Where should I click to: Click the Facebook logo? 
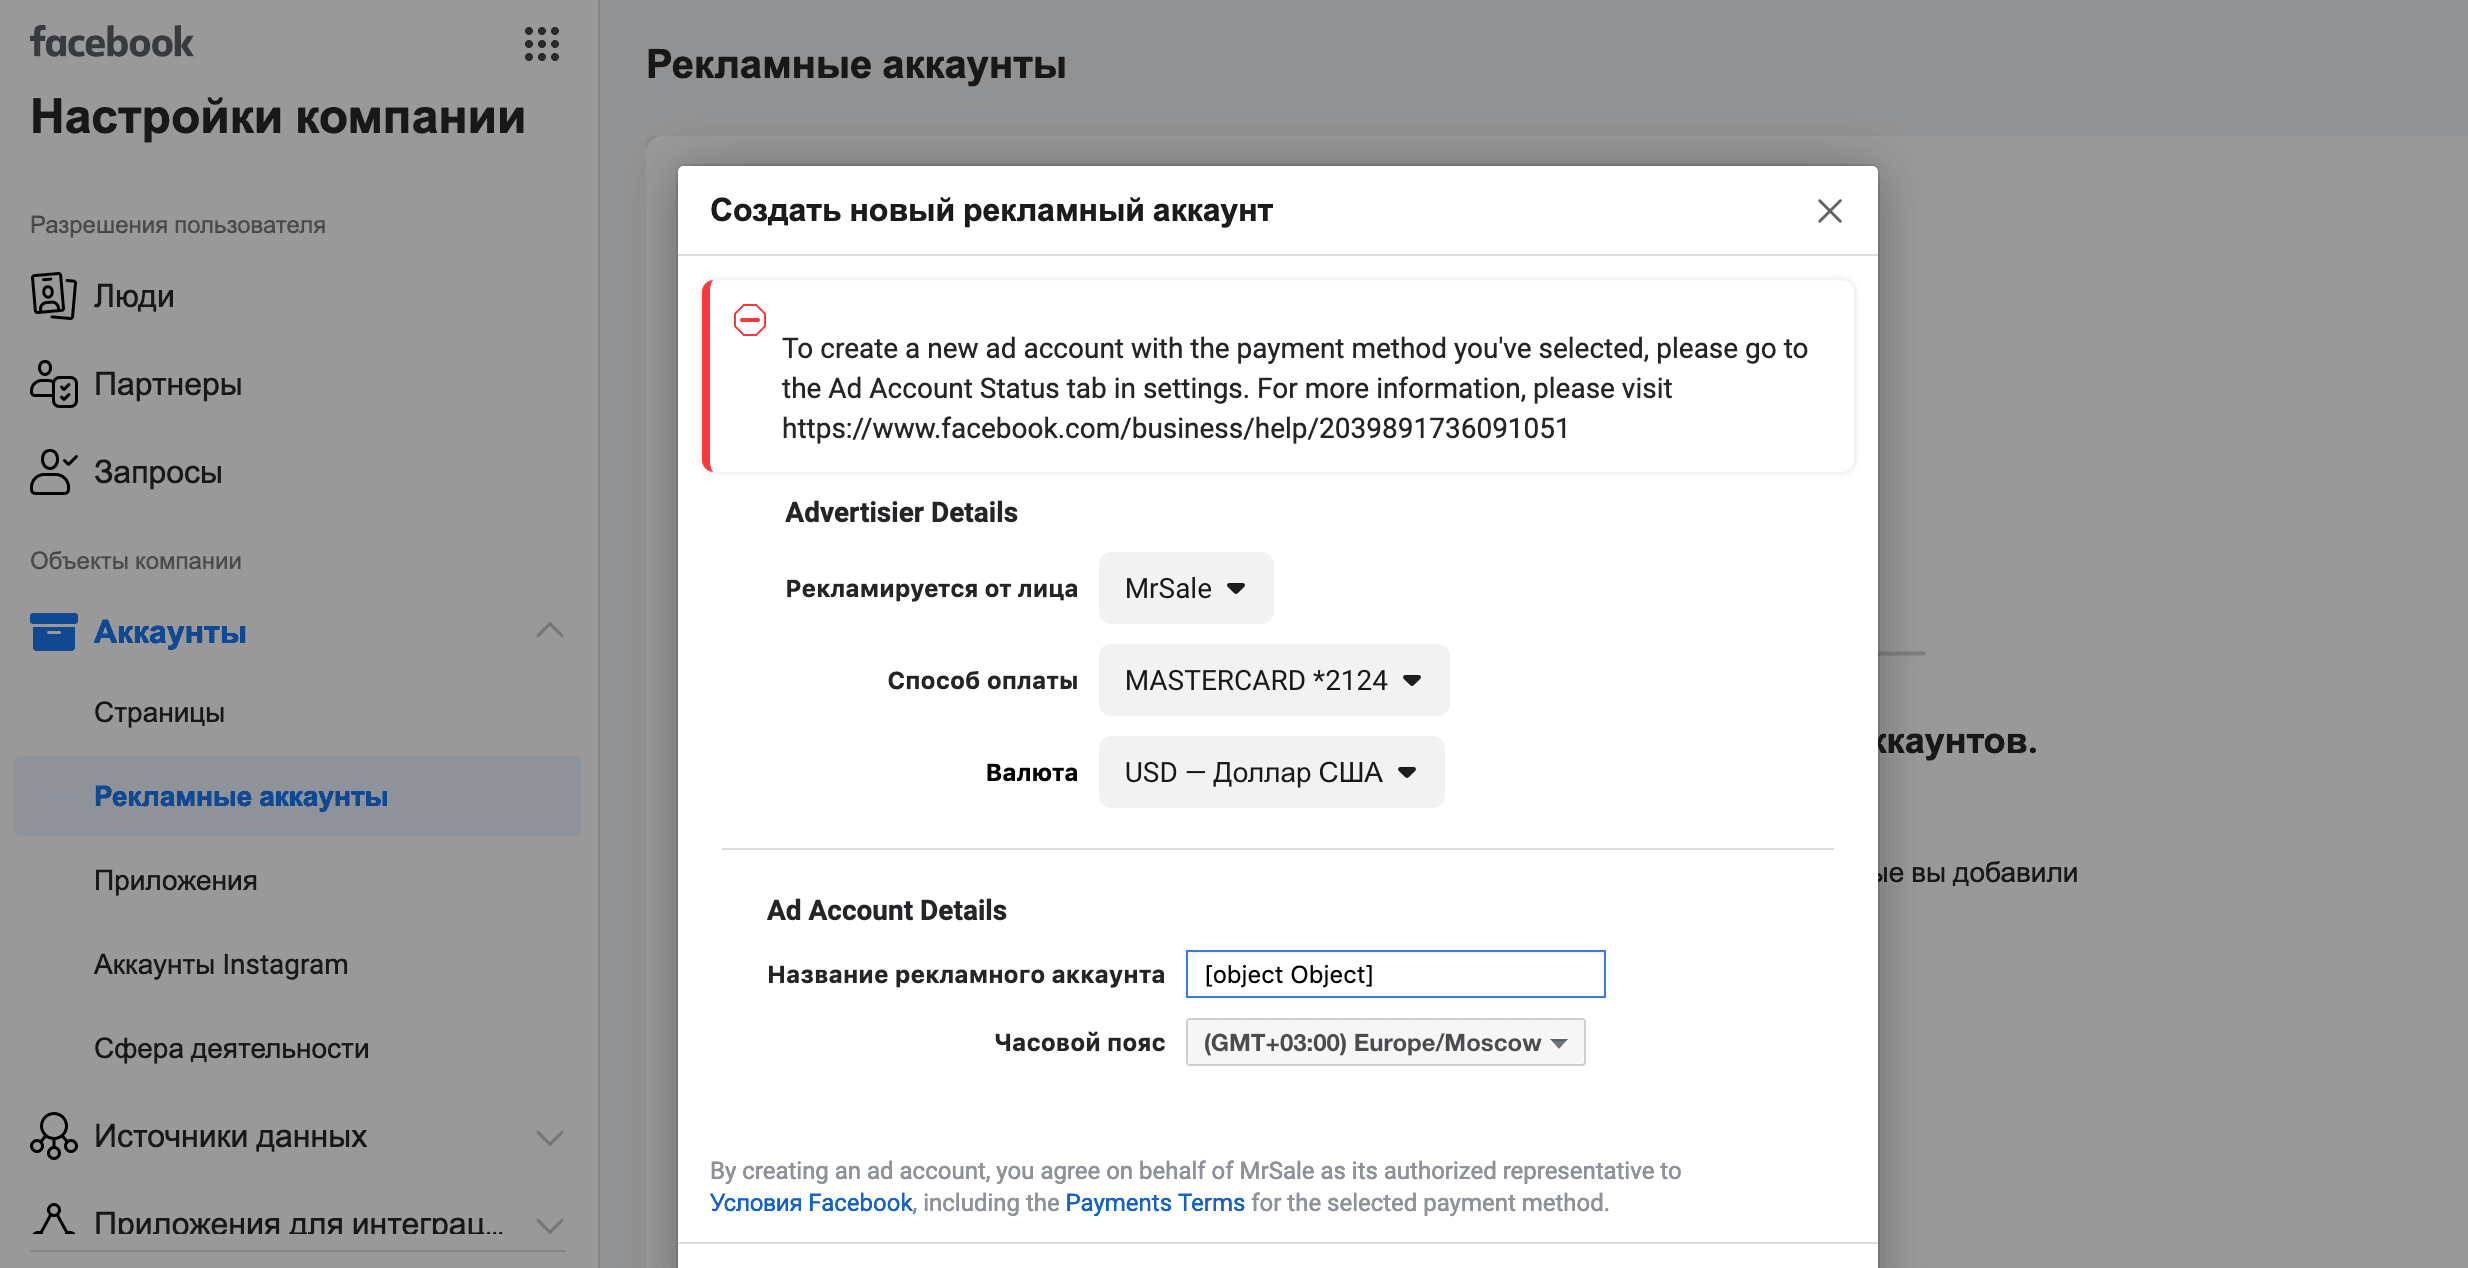[x=112, y=42]
